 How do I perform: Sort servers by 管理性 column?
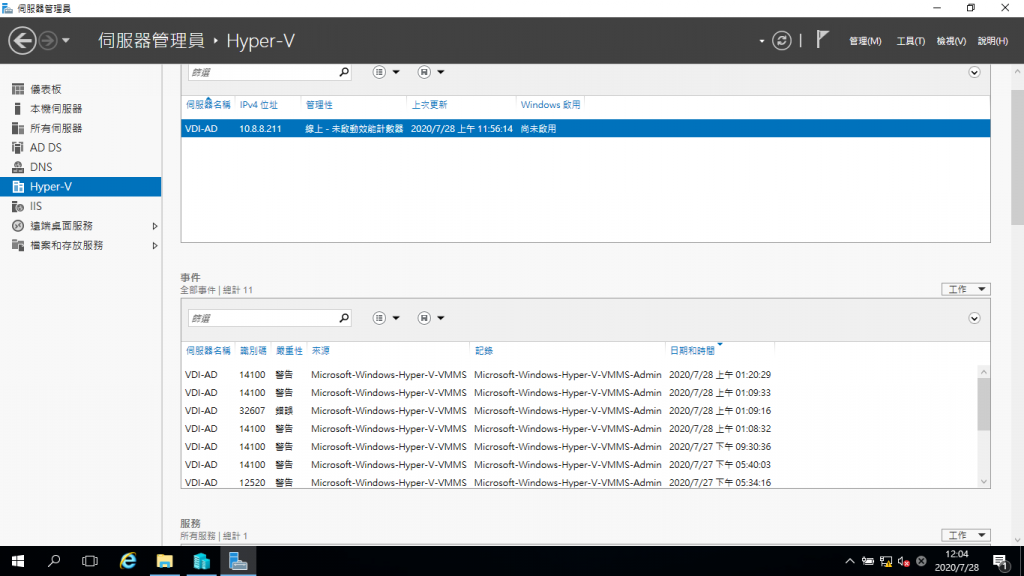(319, 104)
